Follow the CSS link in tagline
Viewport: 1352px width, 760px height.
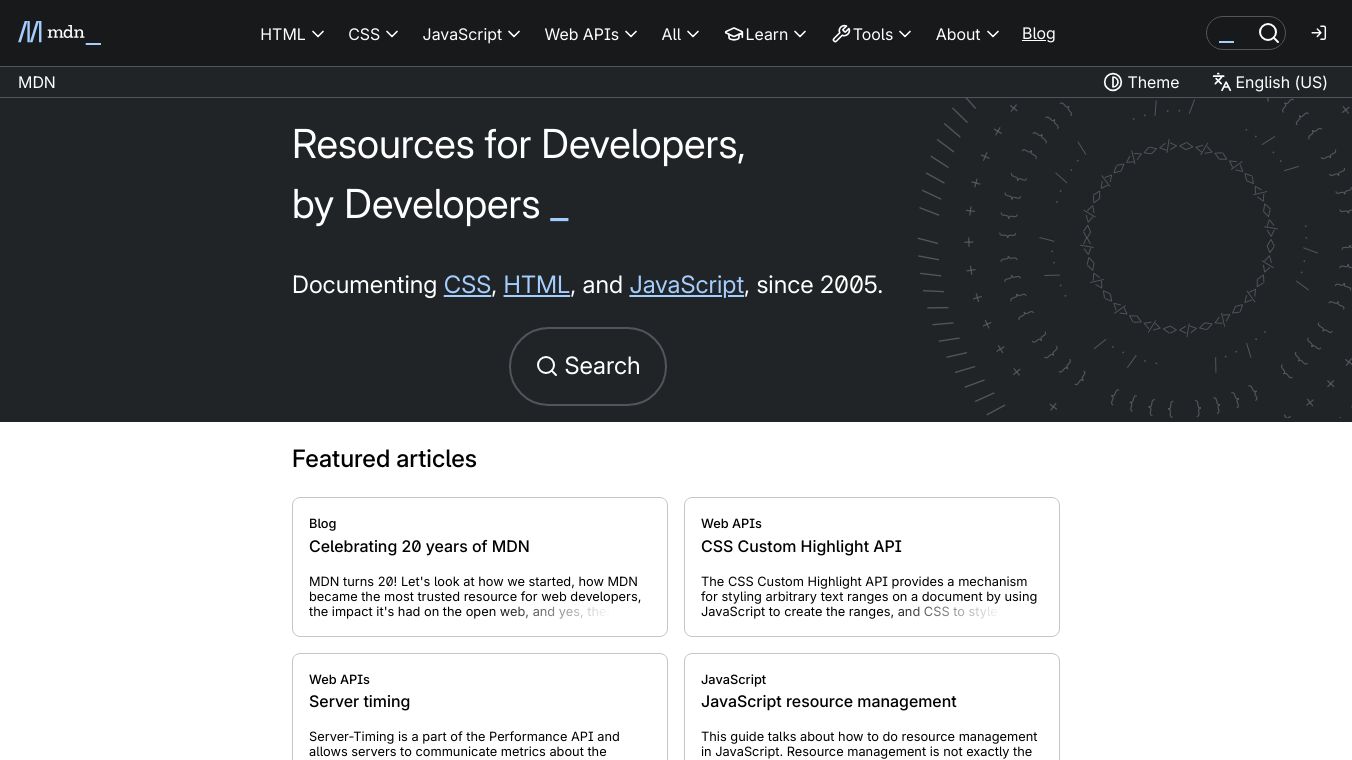click(x=467, y=285)
